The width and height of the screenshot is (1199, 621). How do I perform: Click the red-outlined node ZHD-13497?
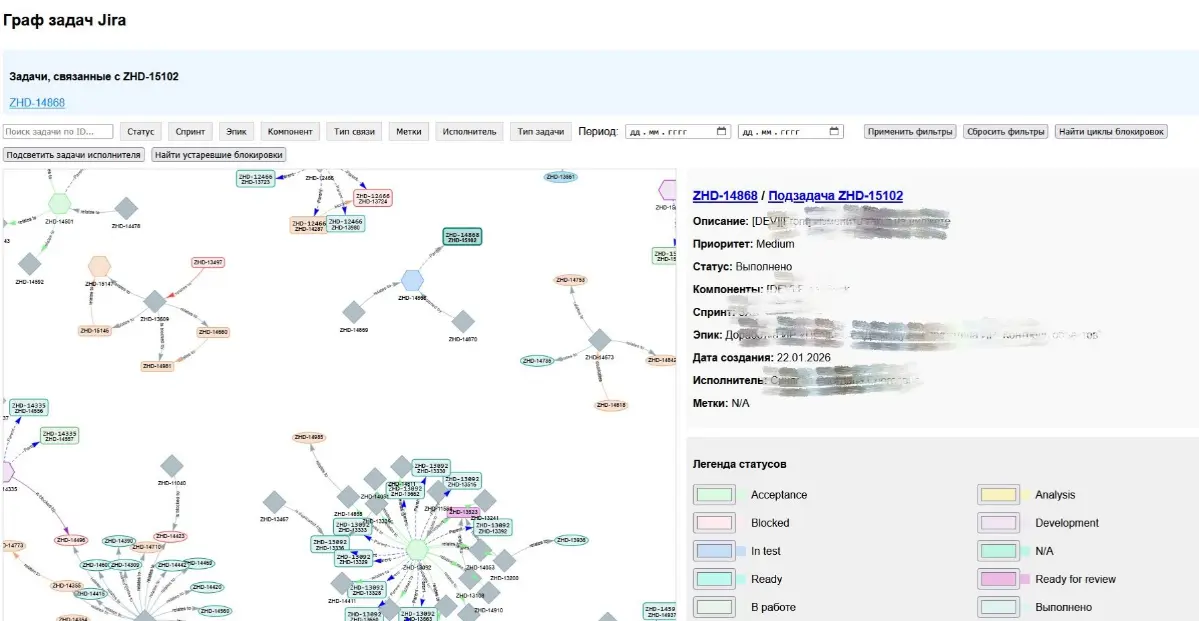coord(207,263)
